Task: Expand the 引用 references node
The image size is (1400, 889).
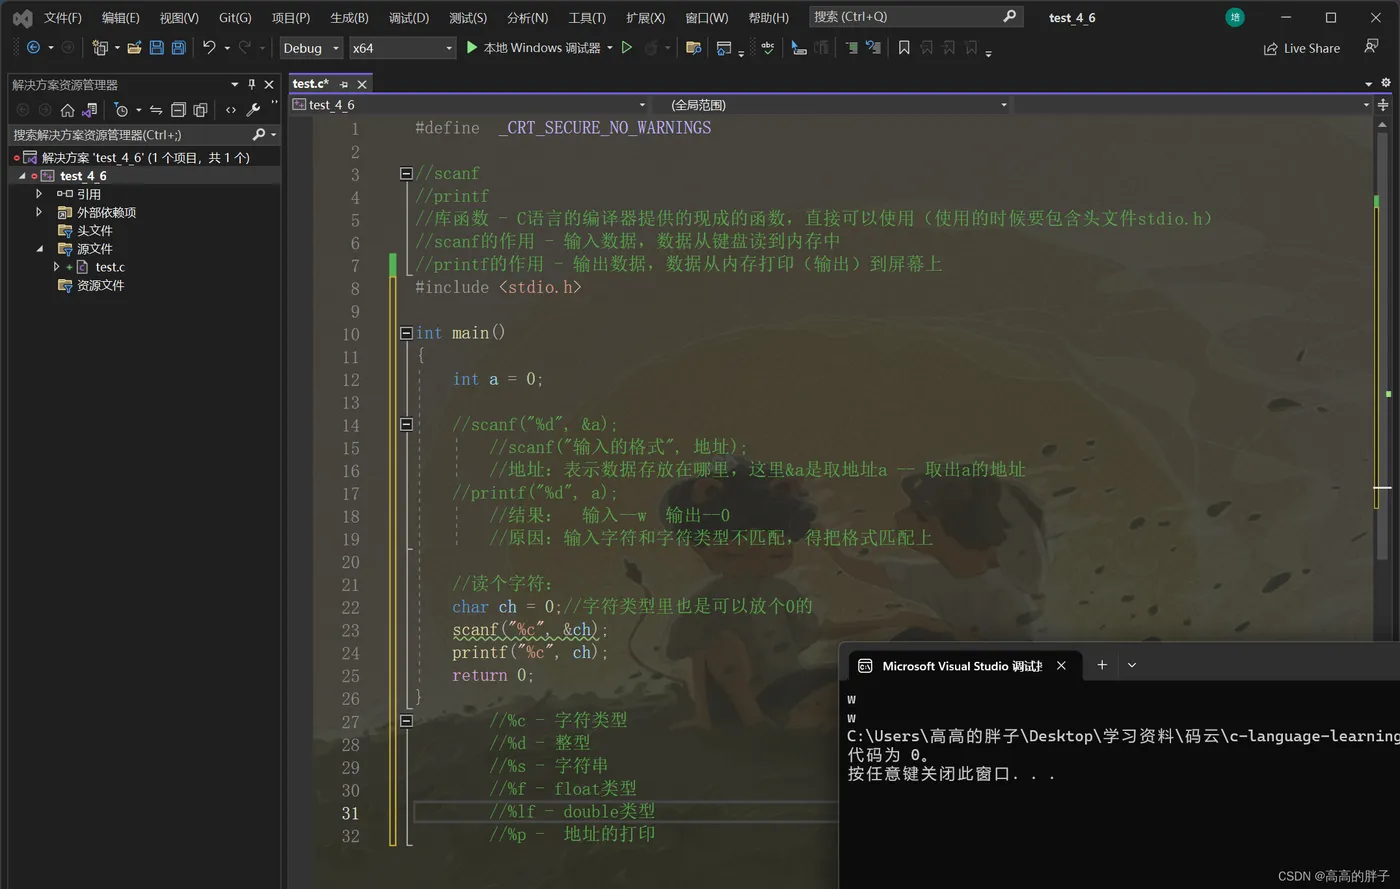Action: pos(39,194)
